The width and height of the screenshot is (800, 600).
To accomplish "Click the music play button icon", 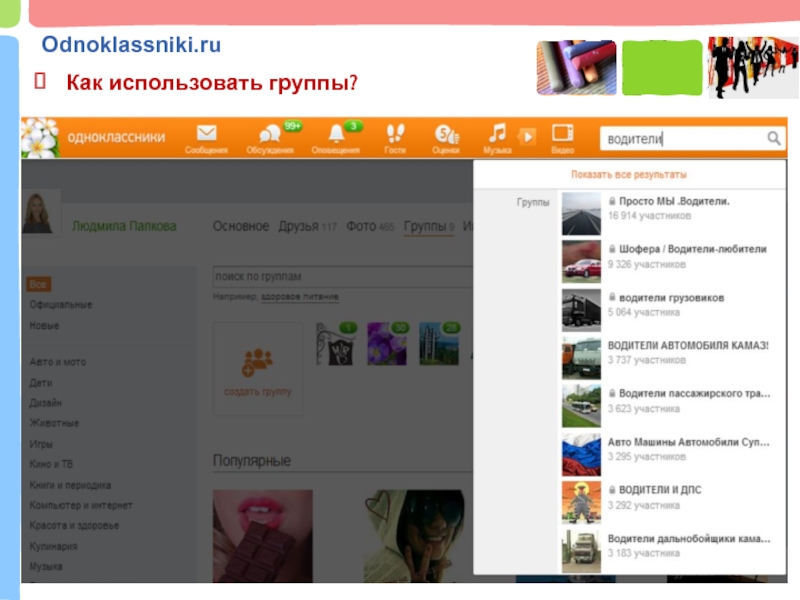I will 527,137.
